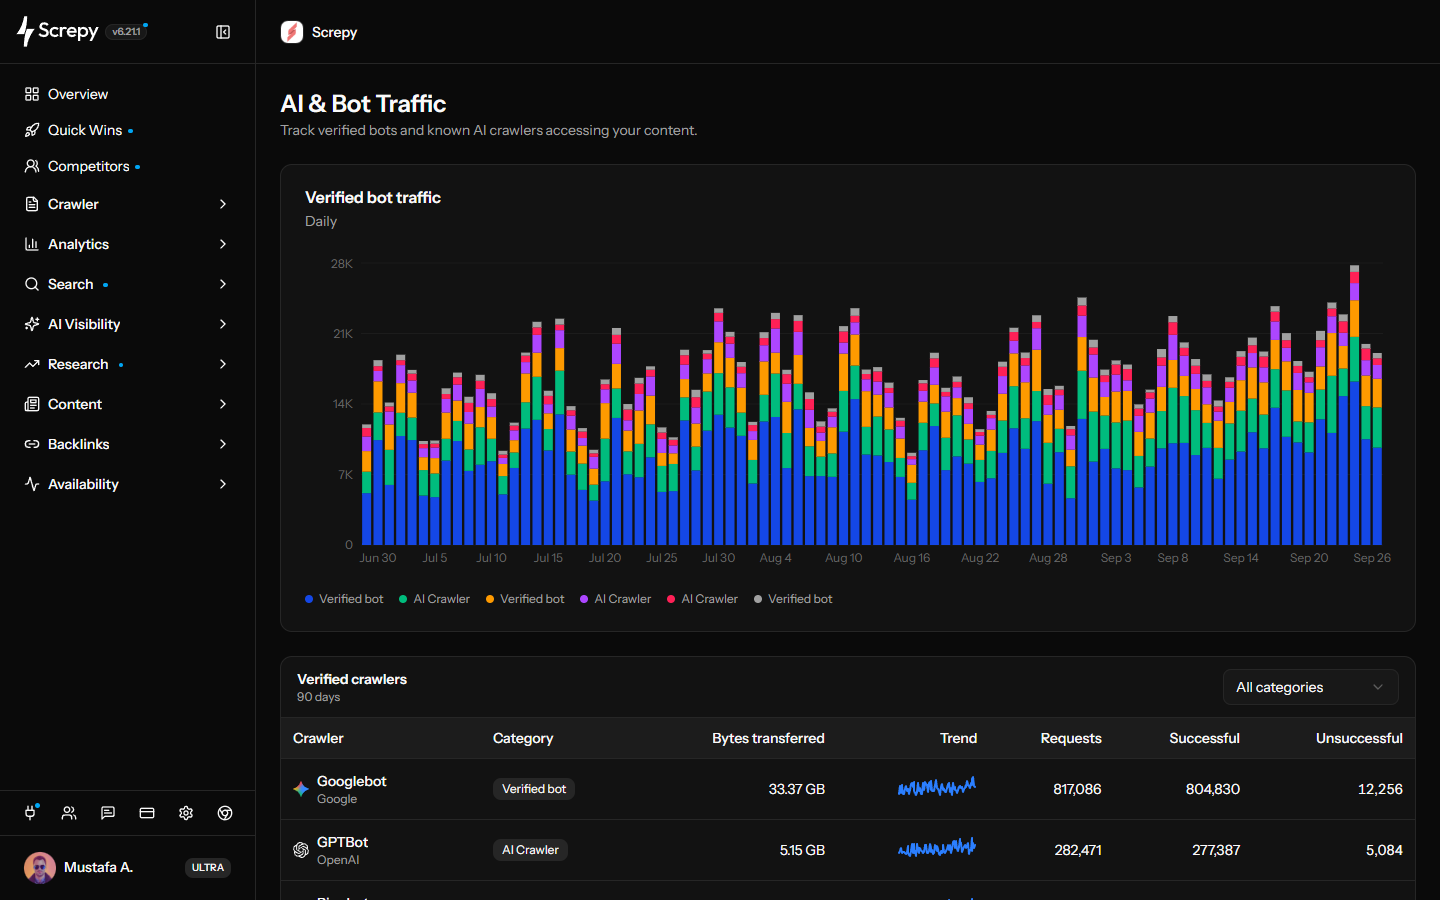Click the GPTBot AI Crawler category tag

[x=530, y=850]
